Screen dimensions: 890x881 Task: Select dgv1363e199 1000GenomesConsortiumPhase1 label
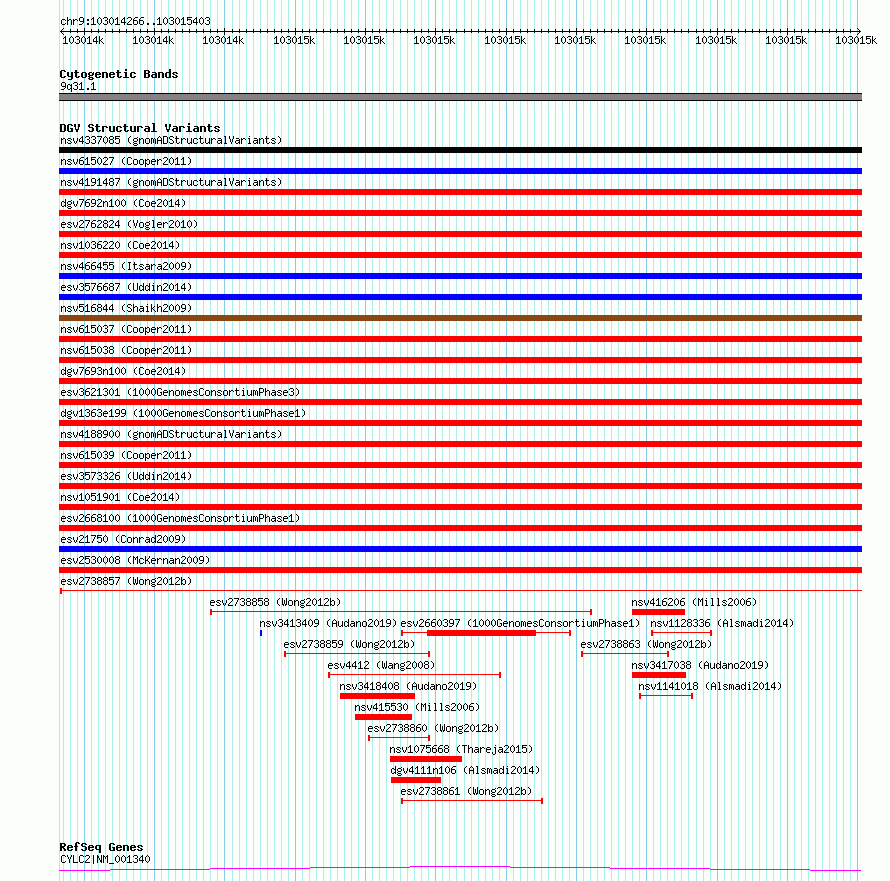click(x=183, y=413)
